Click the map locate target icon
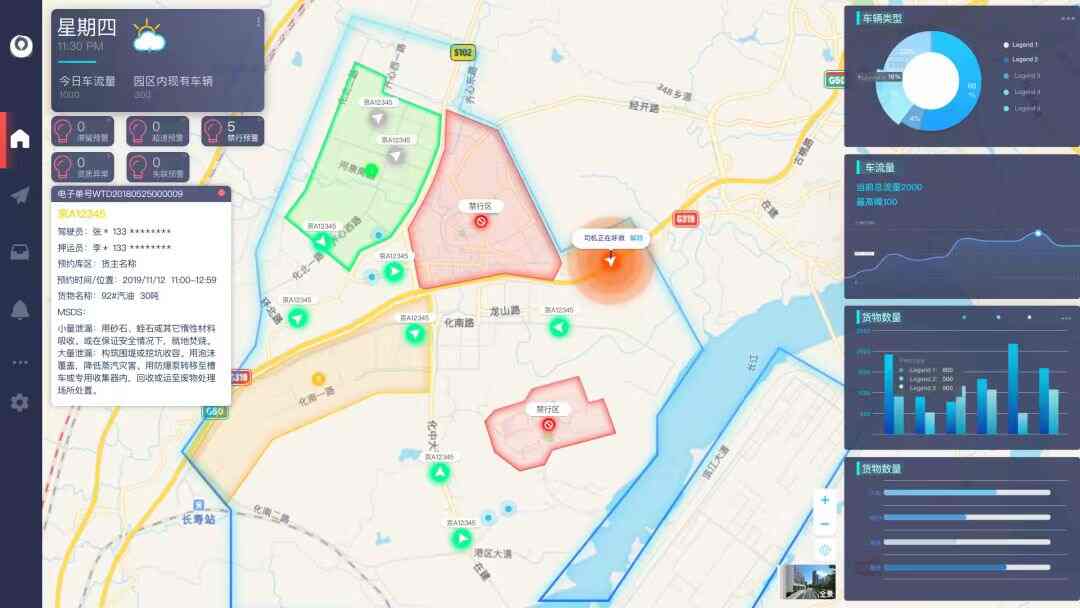Screen dimensions: 1080x608 [824, 550]
